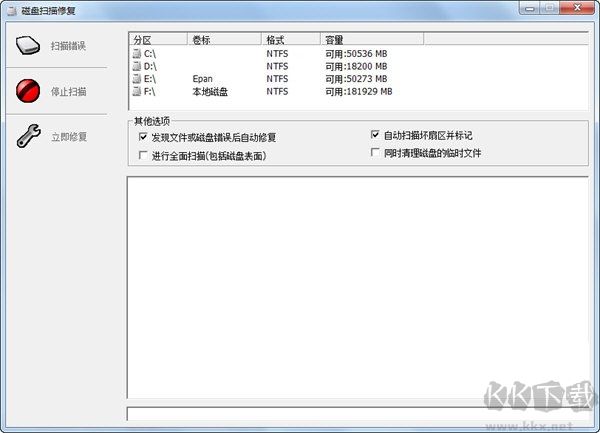This screenshot has width=600, height=433.
Task: Click the 停止扫描 label button
Action: click(x=68, y=91)
